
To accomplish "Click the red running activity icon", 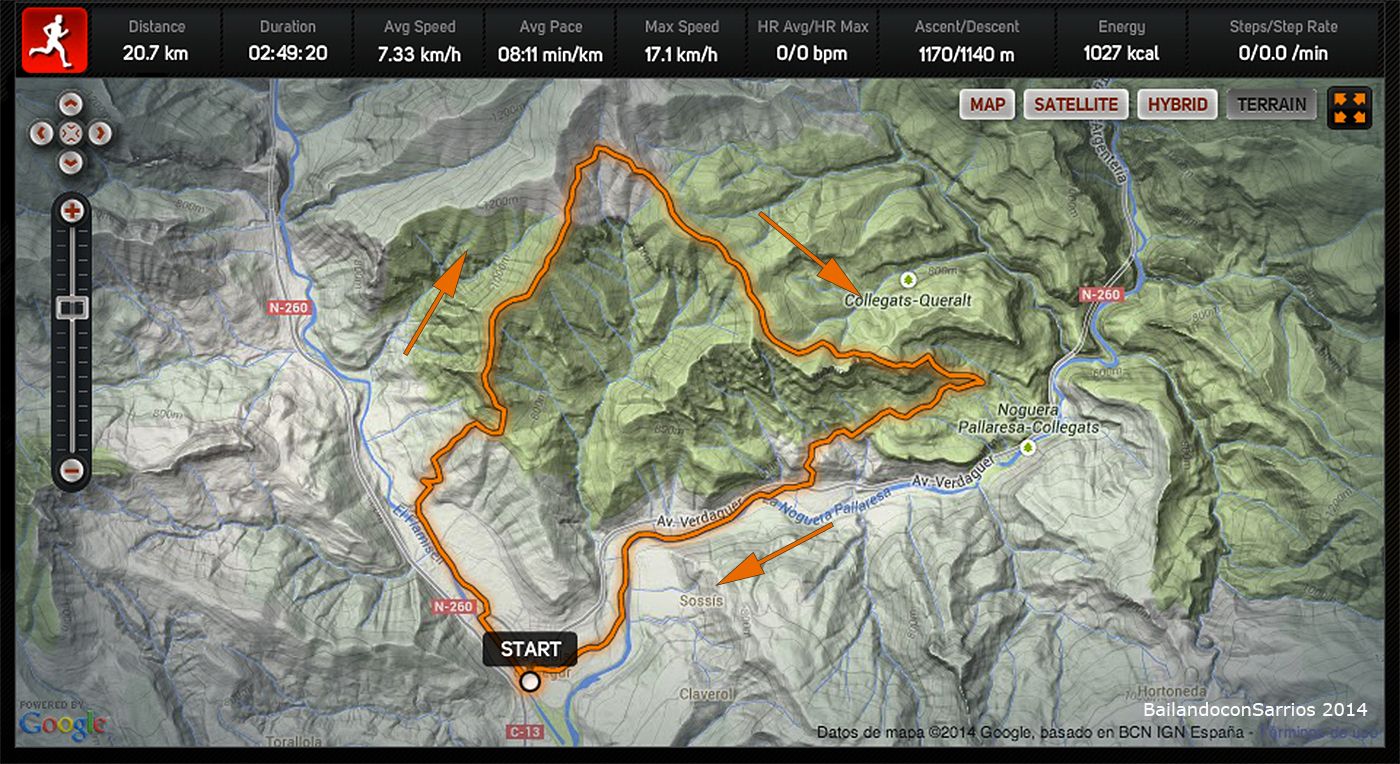I will [x=55, y=39].
